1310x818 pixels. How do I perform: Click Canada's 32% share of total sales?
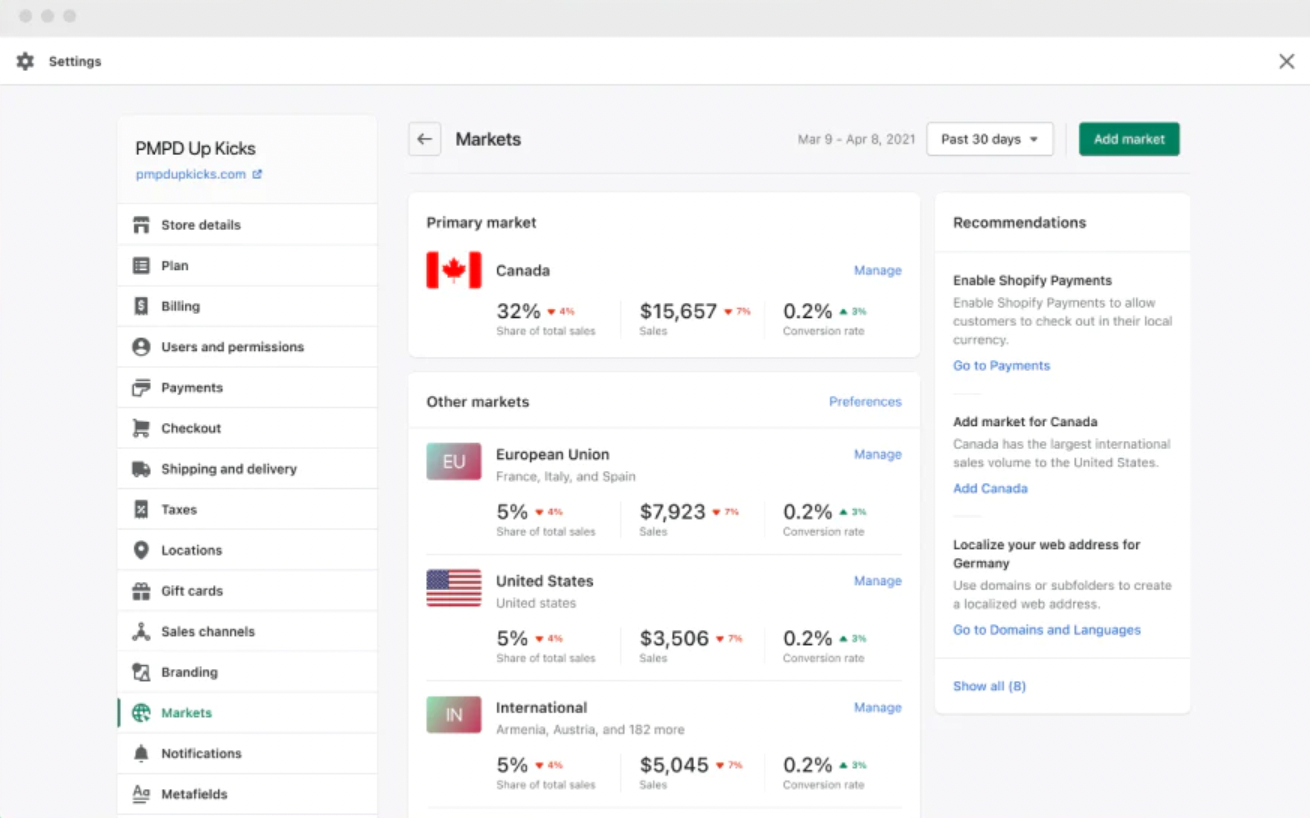click(518, 311)
